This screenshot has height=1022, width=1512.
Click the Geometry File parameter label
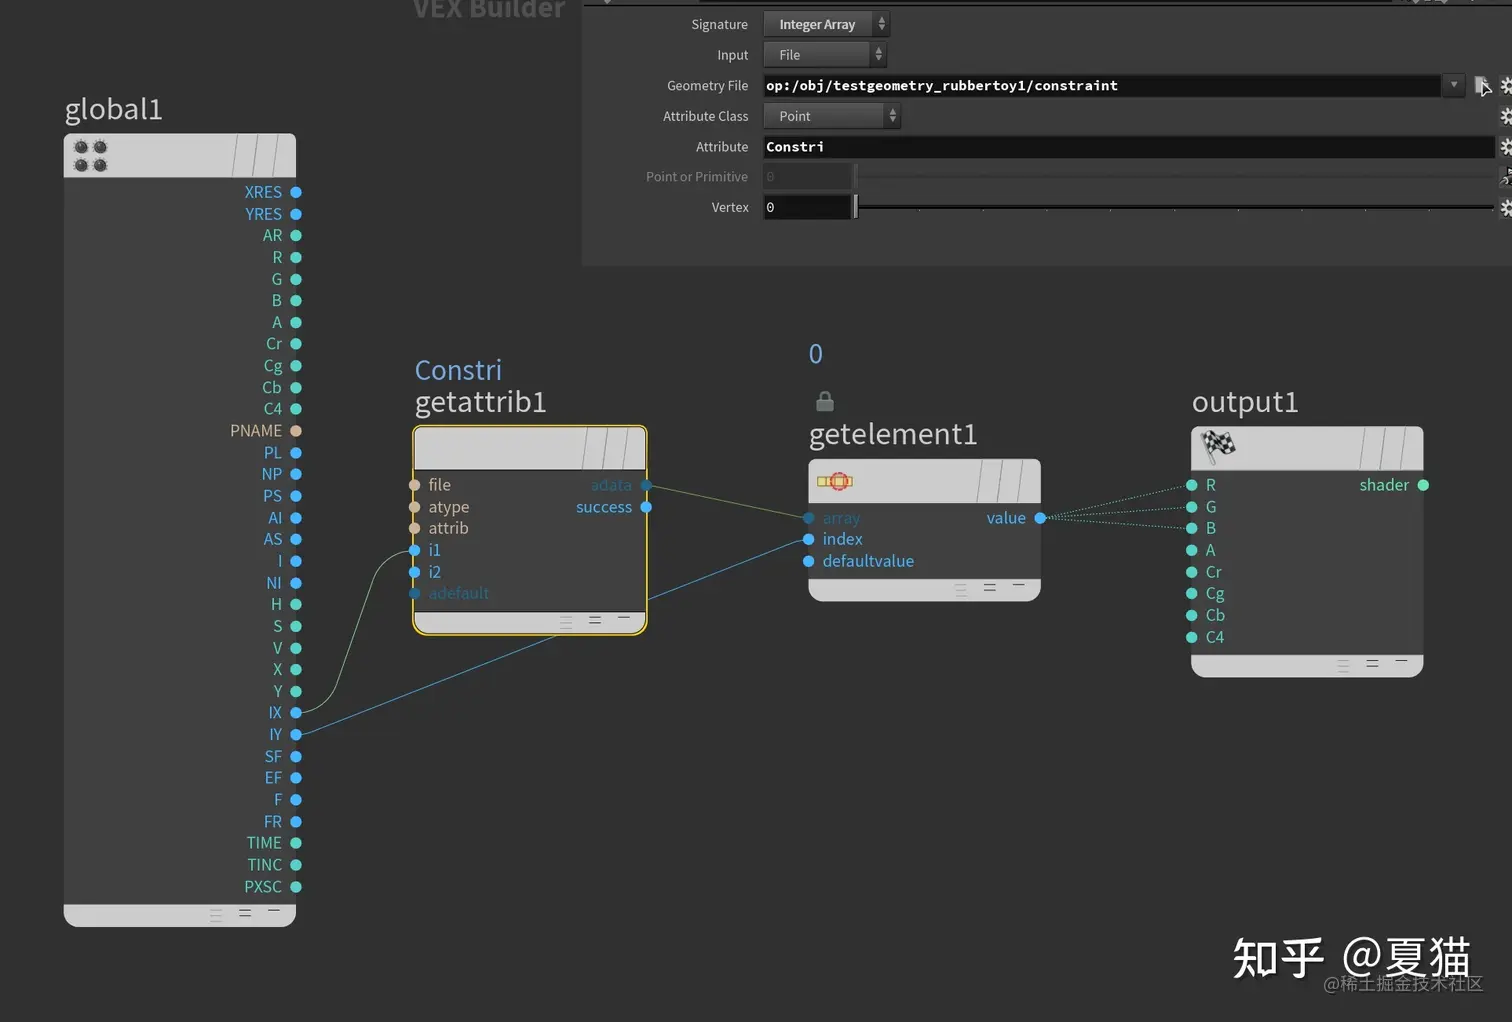pyautogui.click(x=707, y=86)
